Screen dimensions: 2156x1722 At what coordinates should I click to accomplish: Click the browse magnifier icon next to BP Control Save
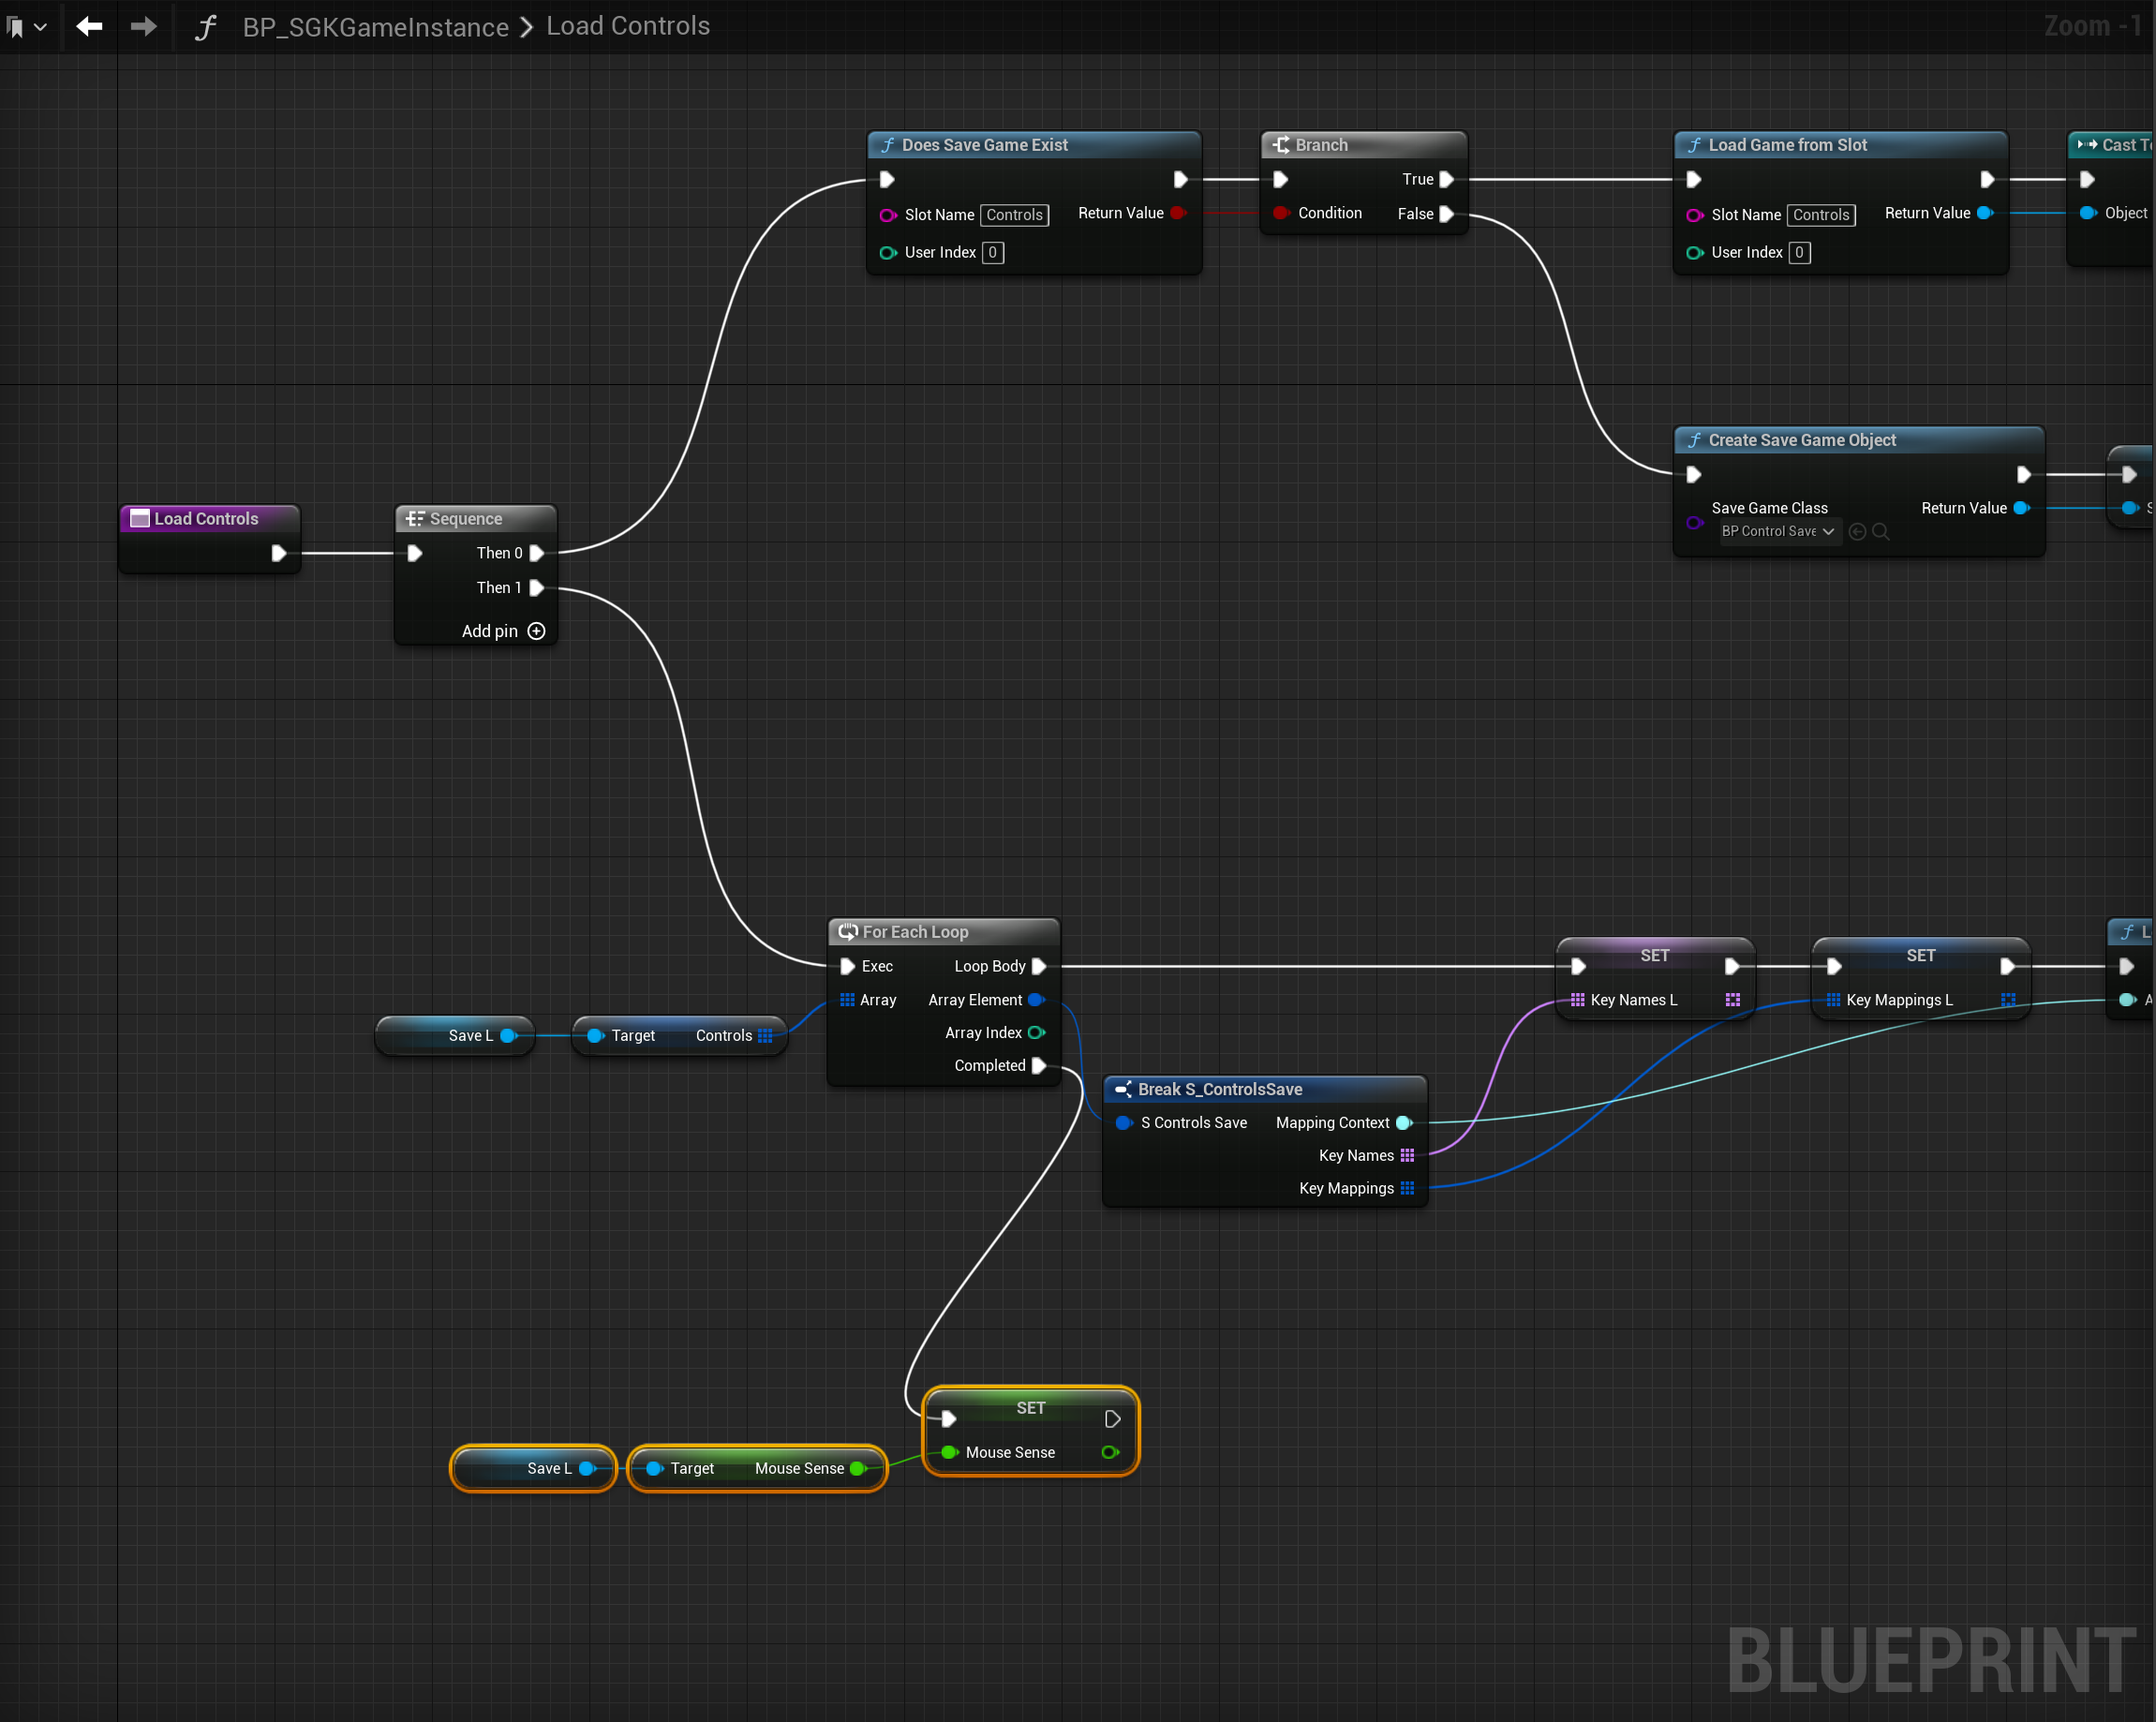(x=1880, y=532)
